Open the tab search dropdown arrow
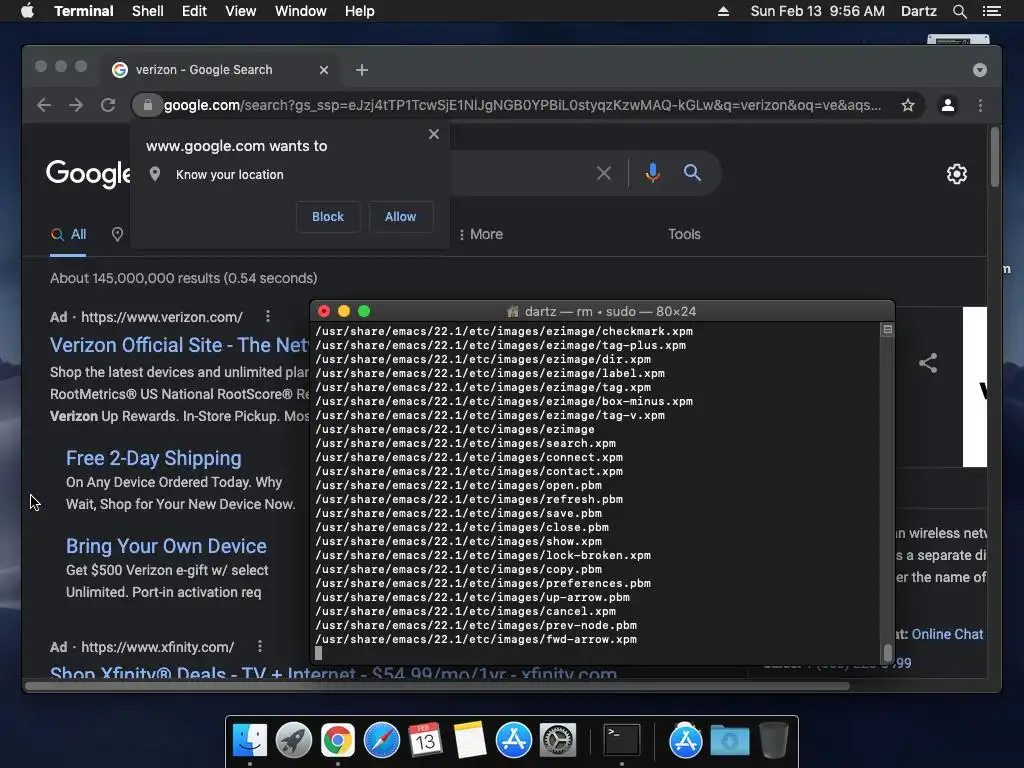Image resolution: width=1024 pixels, height=768 pixels. (980, 70)
